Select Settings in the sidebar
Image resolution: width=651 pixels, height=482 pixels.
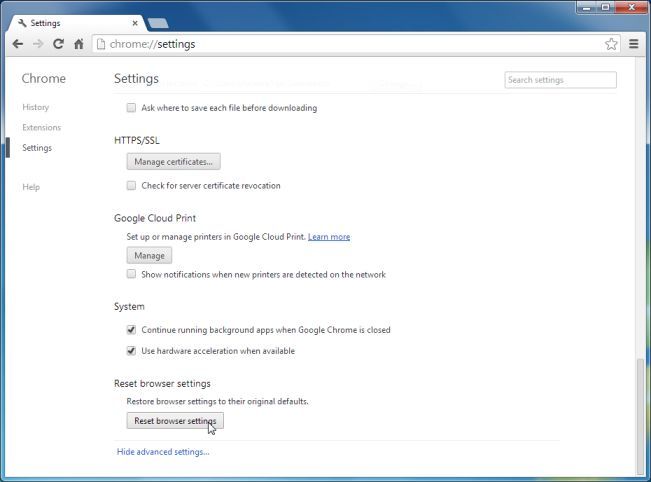(x=37, y=148)
